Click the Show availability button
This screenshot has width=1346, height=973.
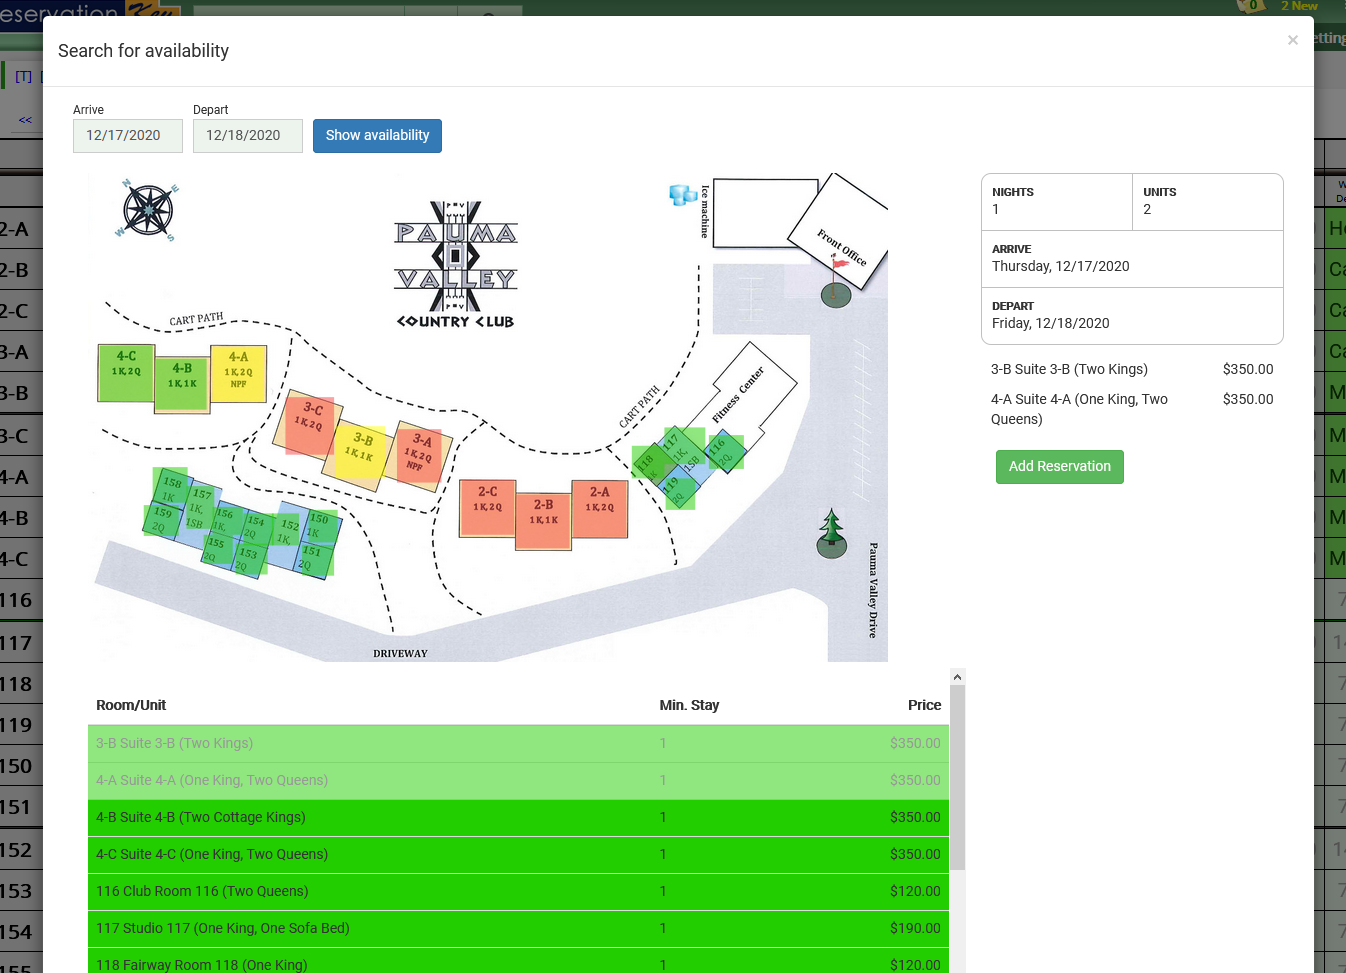(x=377, y=136)
